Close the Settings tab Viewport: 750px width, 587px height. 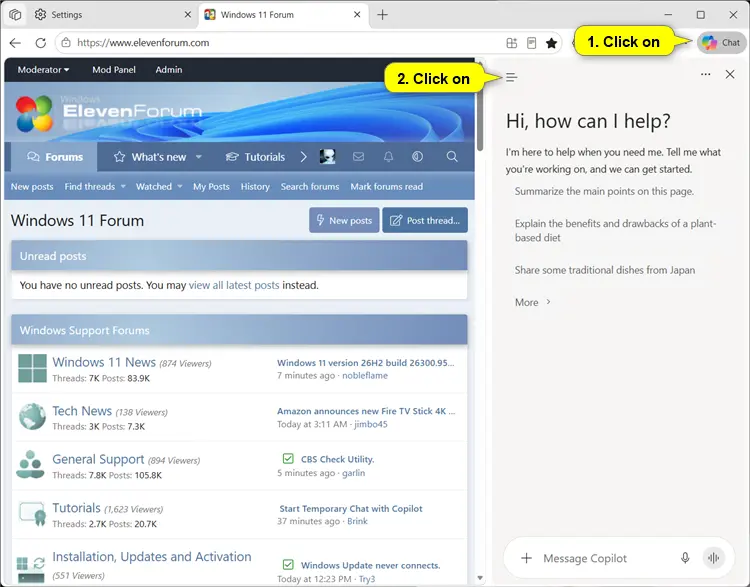[188, 15]
